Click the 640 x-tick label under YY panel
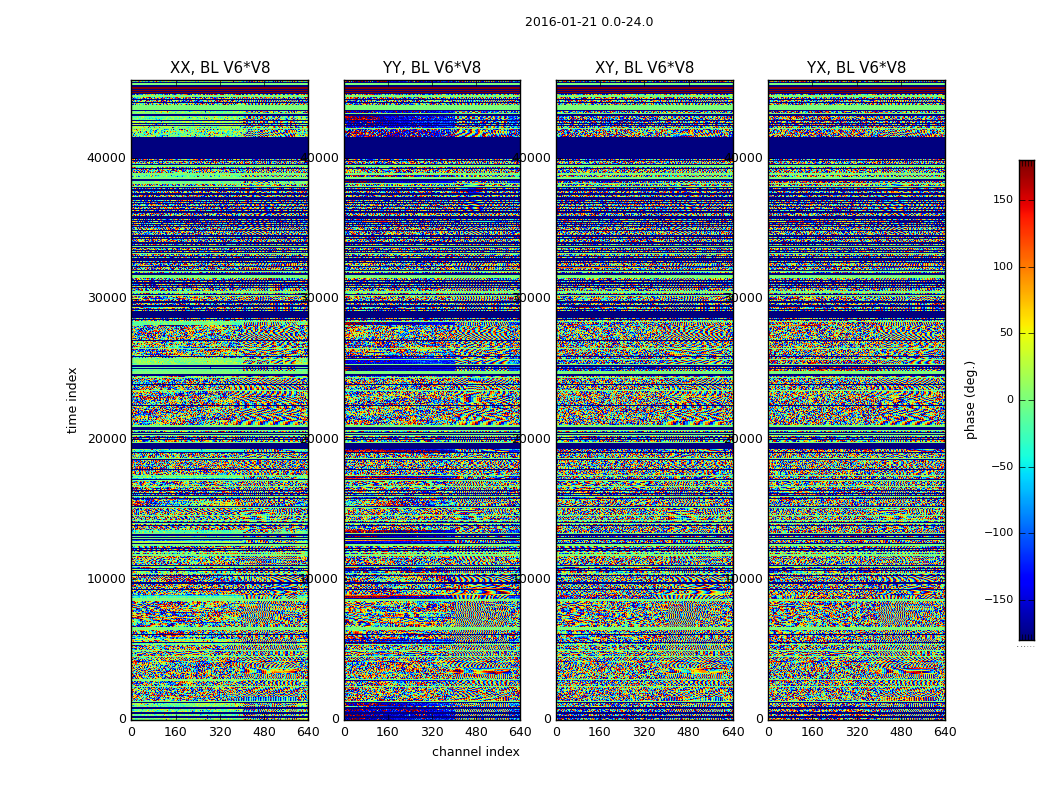Viewport: 1050px width, 800px height. (x=520, y=732)
